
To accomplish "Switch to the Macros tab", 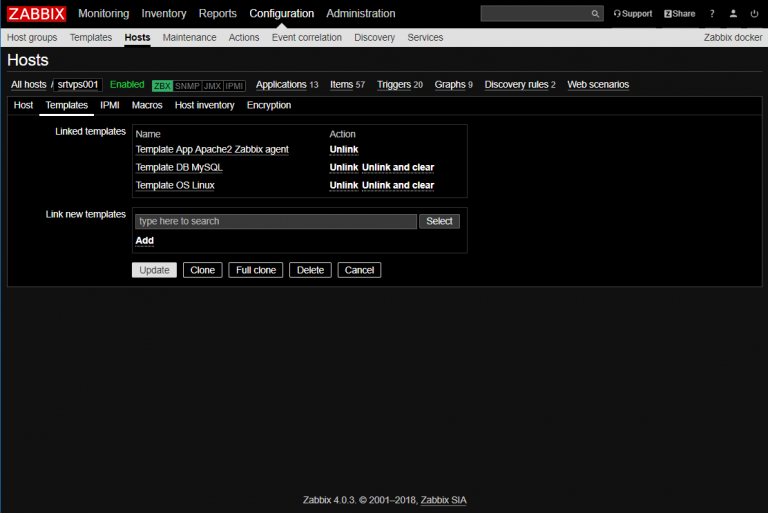I will (x=147, y=105).
